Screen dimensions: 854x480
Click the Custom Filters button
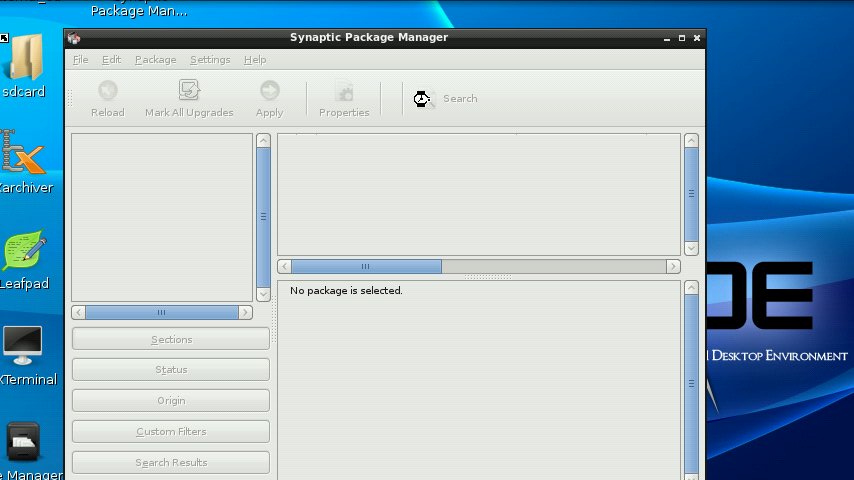171,432
